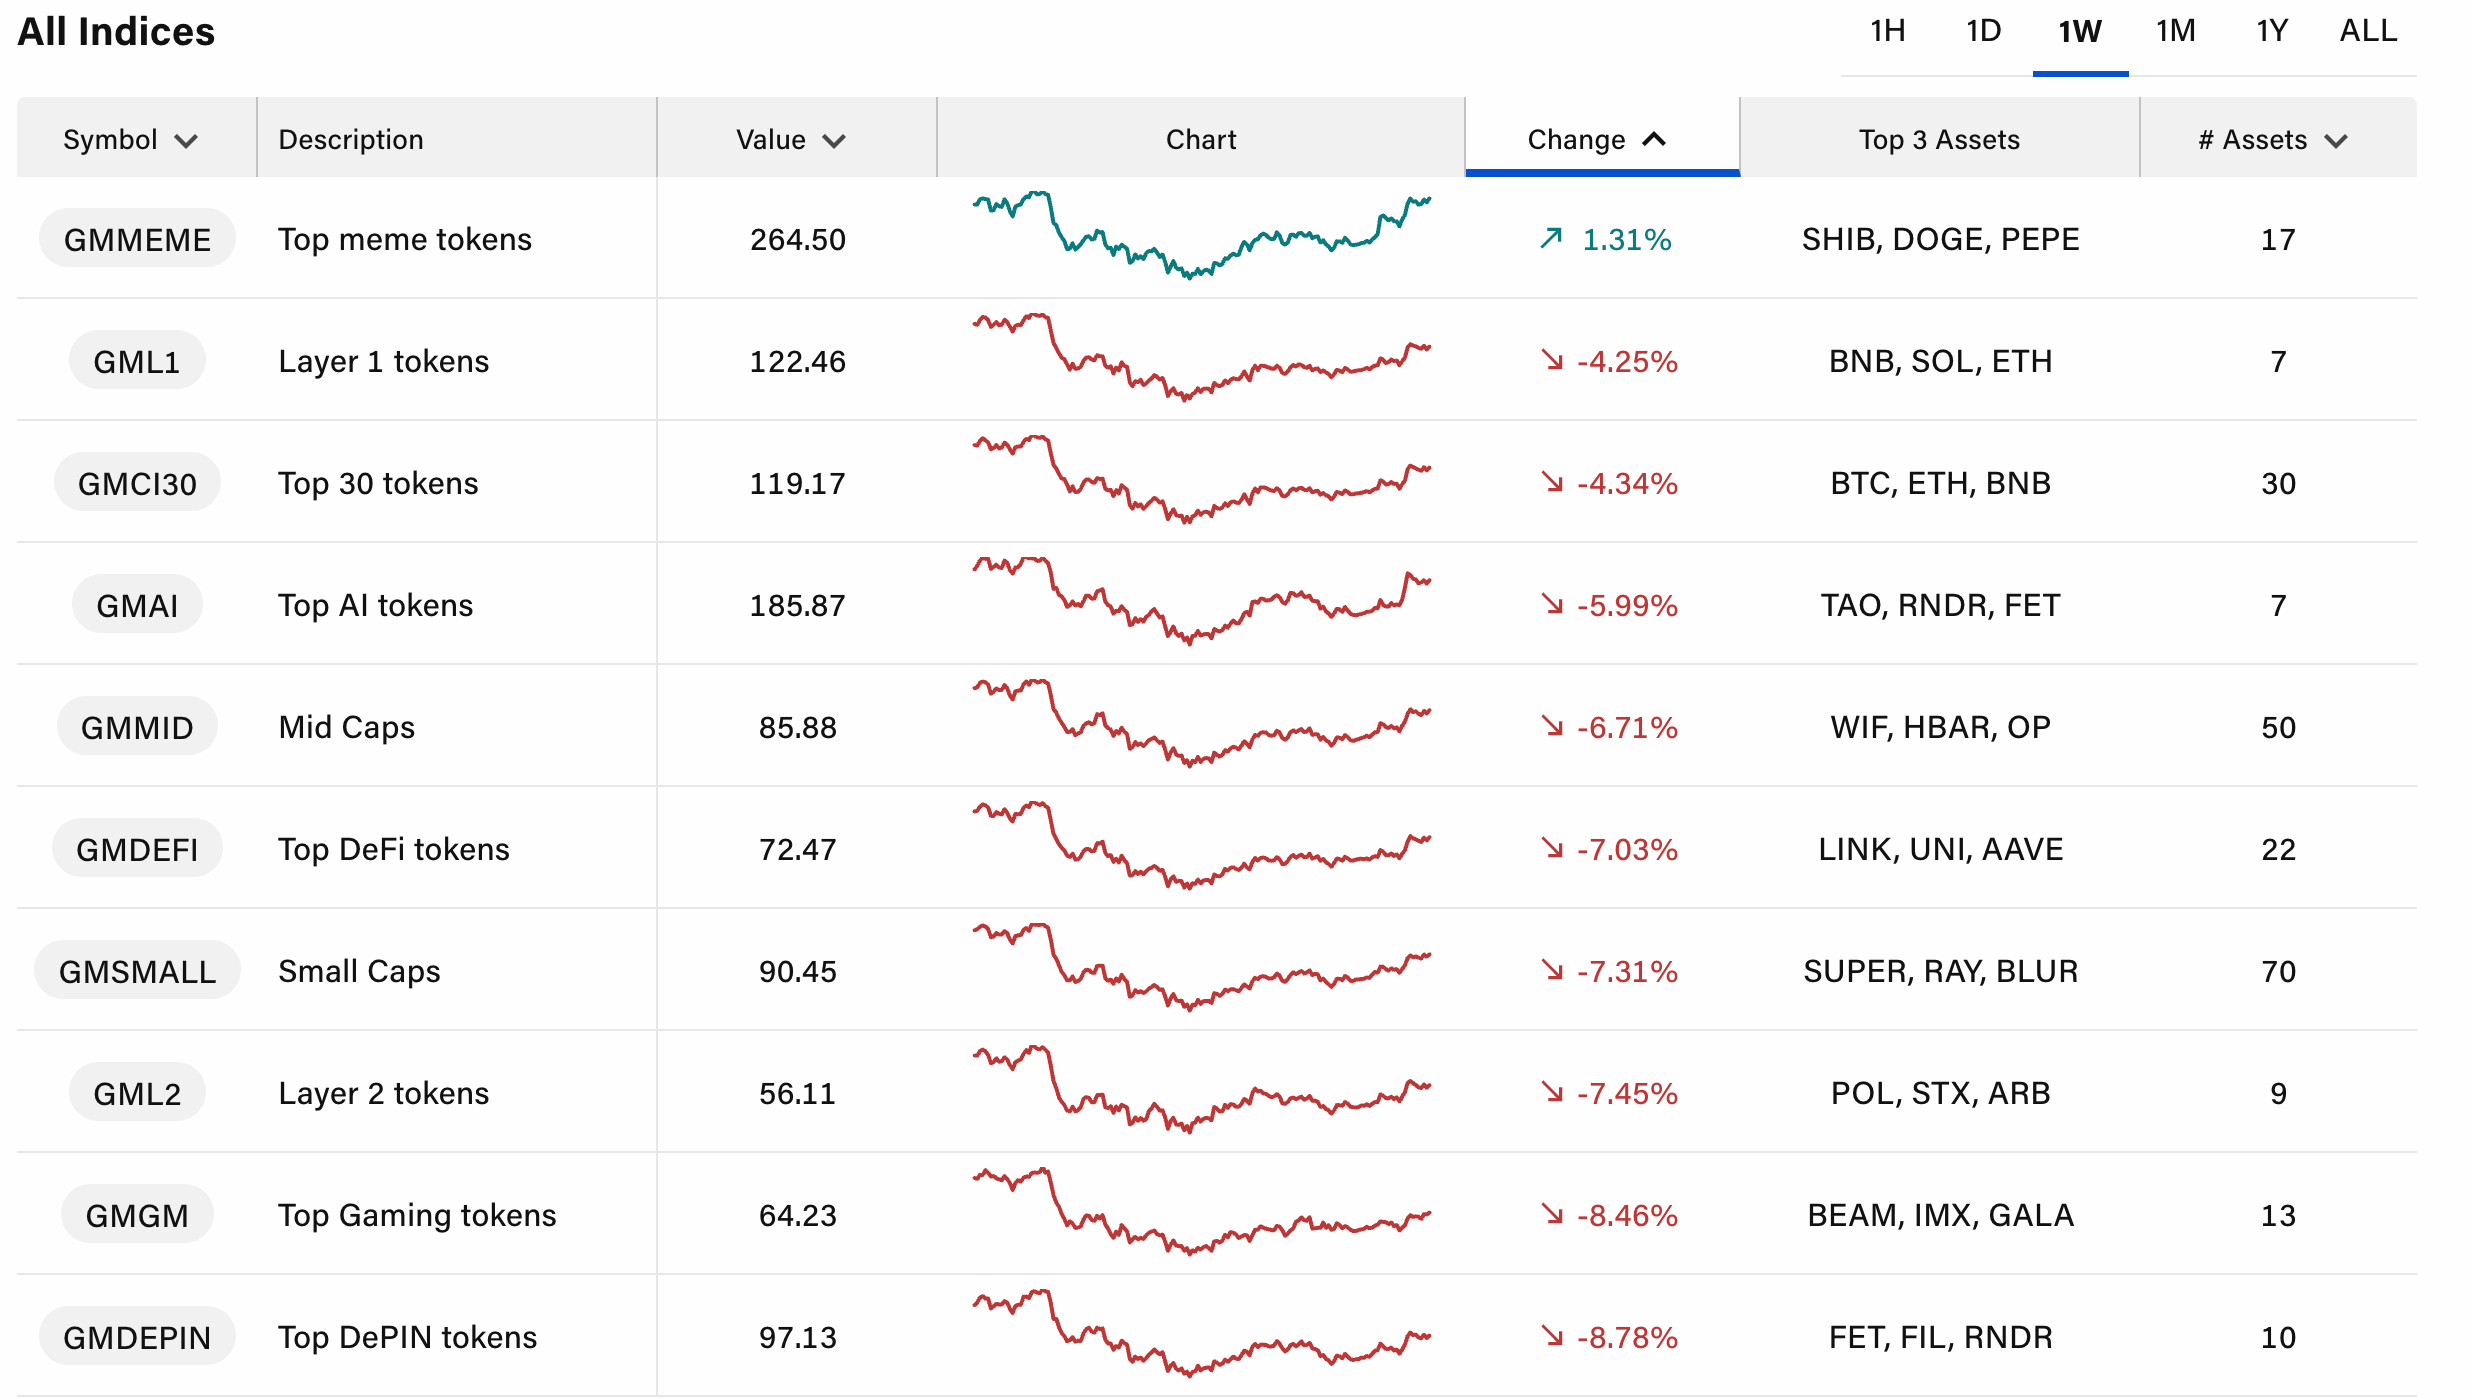Image resolution: width=2474 pixels, height=1398 pixels.
Task: Select the Top Gaming tokens description
Action: pyautogui.click(x=417, y=1215)
